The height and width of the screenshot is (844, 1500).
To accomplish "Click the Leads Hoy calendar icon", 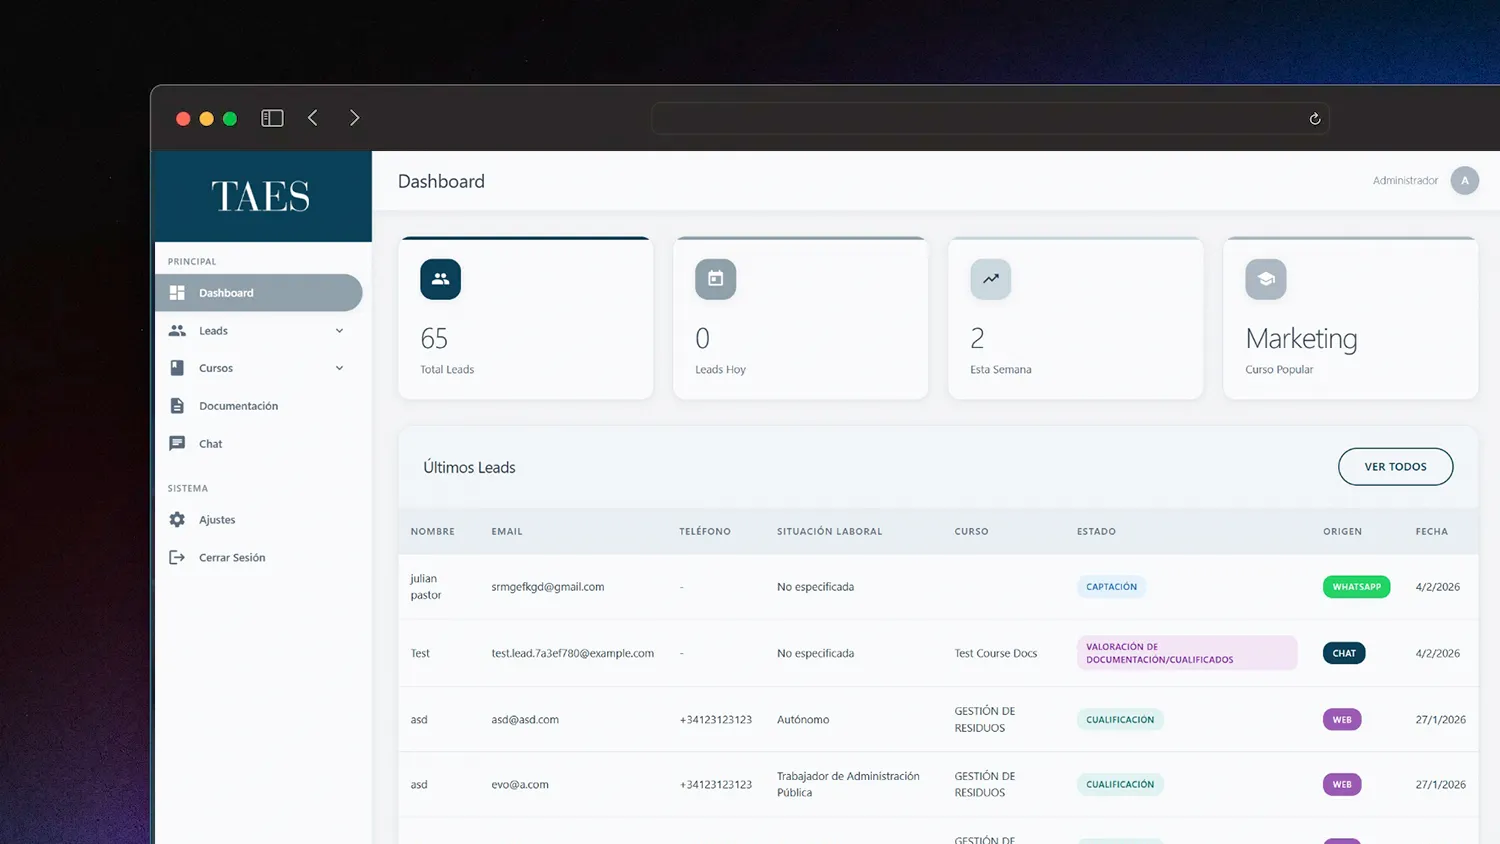I will (715, 279).
